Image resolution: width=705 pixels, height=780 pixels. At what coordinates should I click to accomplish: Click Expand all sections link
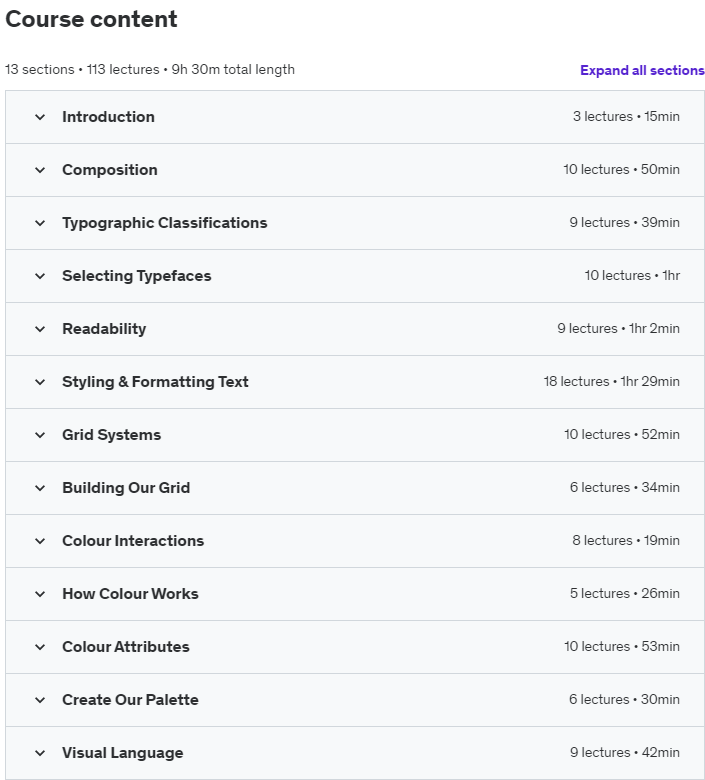pyautogui.click(x=642, y=70)
